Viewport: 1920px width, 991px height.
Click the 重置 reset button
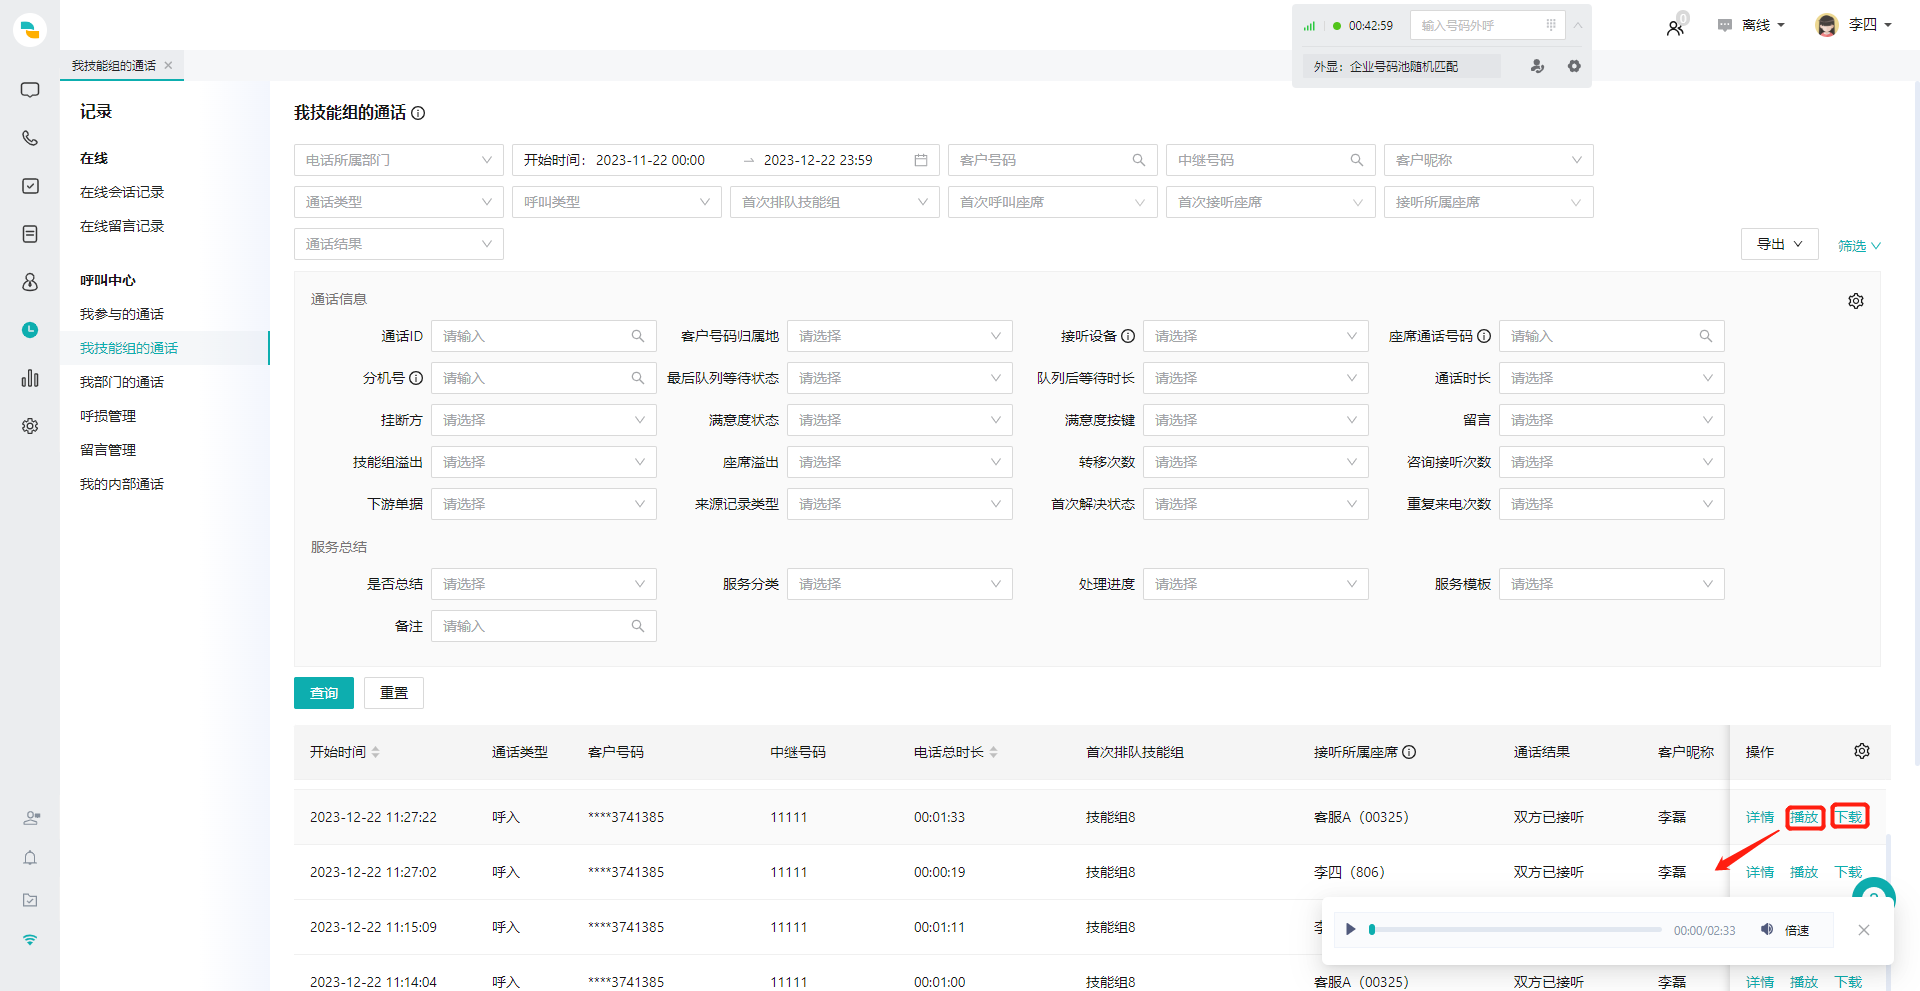point(394,693)
